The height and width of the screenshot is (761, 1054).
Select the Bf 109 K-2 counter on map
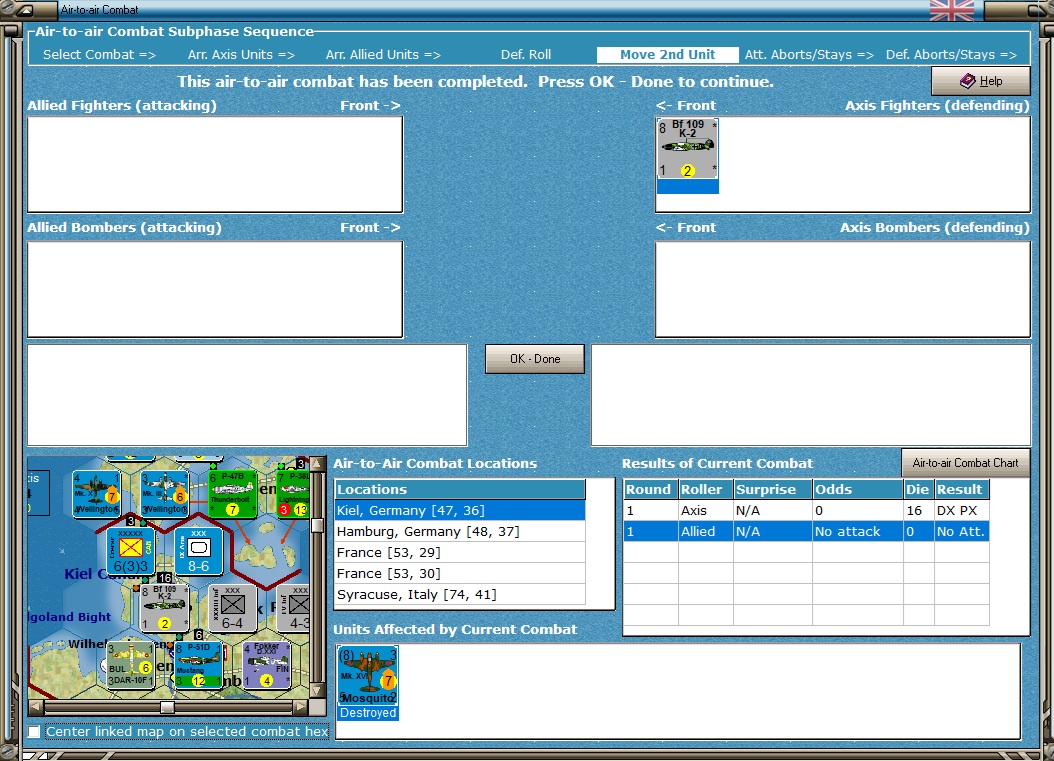pos(164,608)
